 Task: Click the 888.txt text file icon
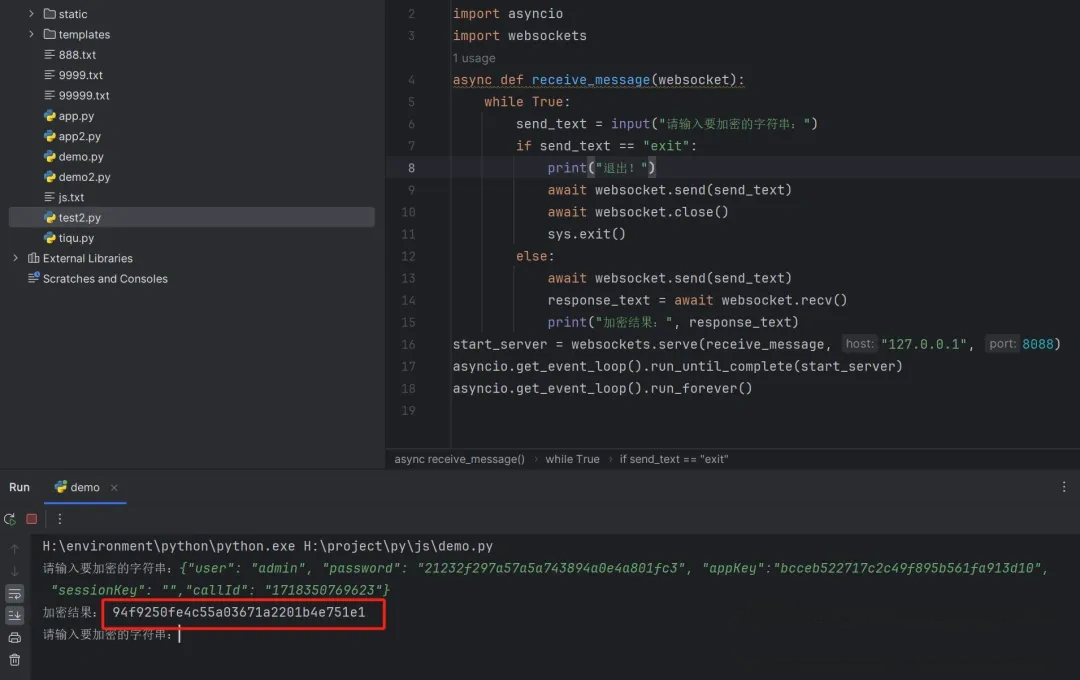[x=50, y=54]
